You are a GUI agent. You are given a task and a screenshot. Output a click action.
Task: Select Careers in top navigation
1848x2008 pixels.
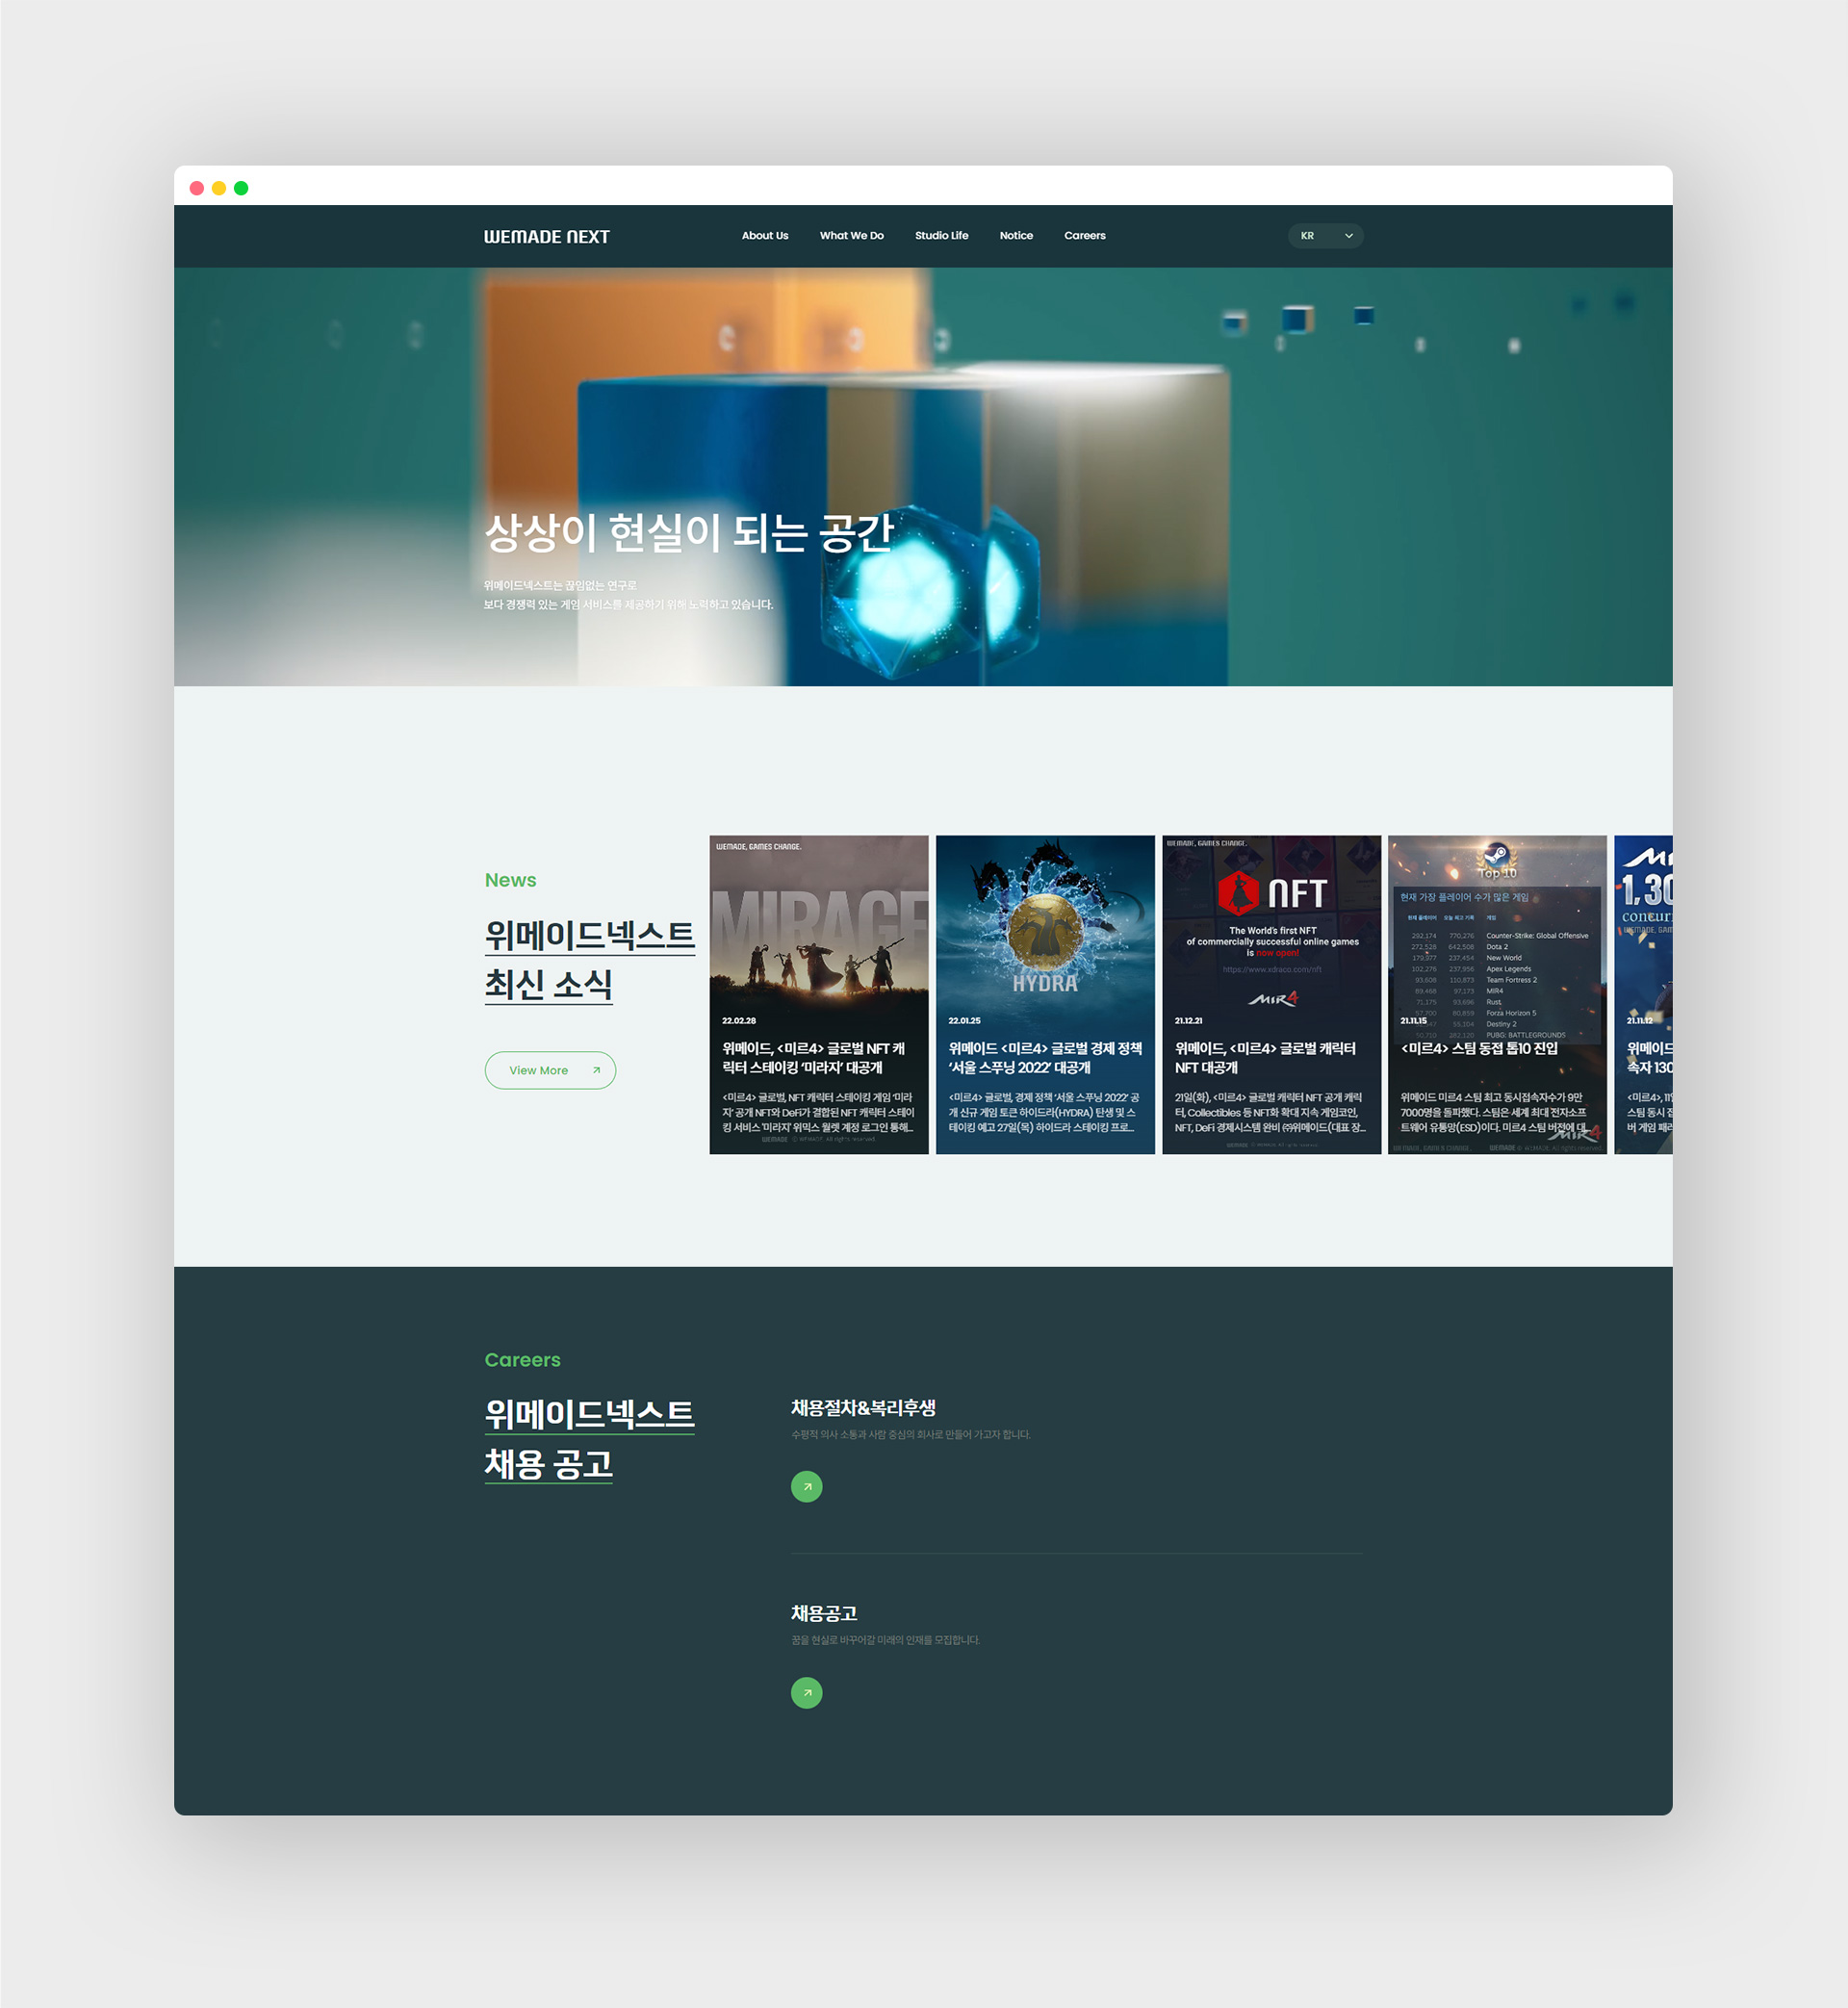point(1084,236)
